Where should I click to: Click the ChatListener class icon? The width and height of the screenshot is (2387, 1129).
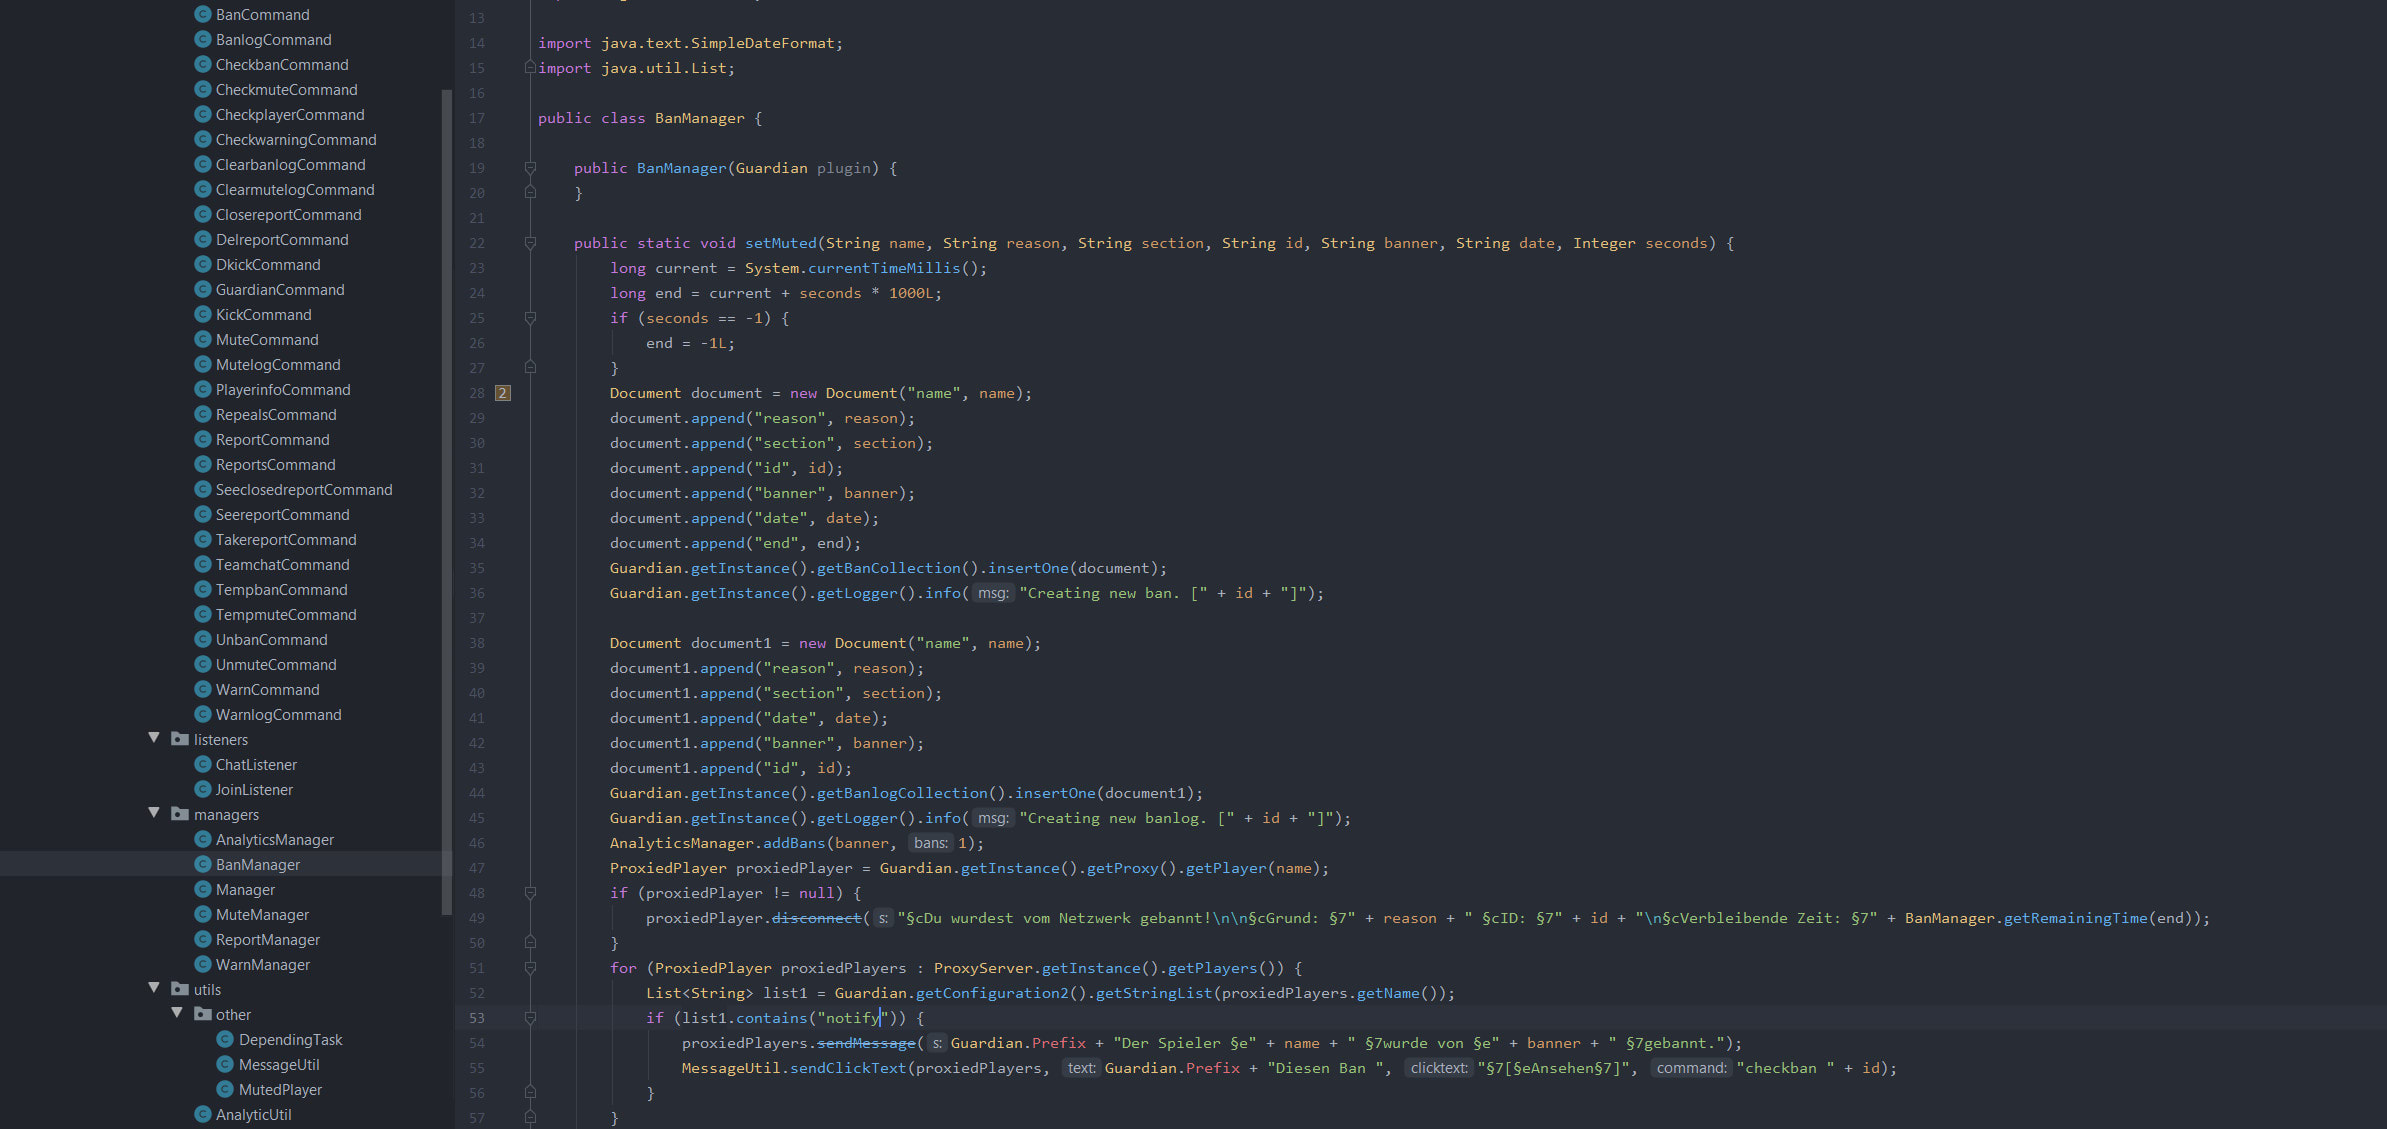(x=204, y=764)
